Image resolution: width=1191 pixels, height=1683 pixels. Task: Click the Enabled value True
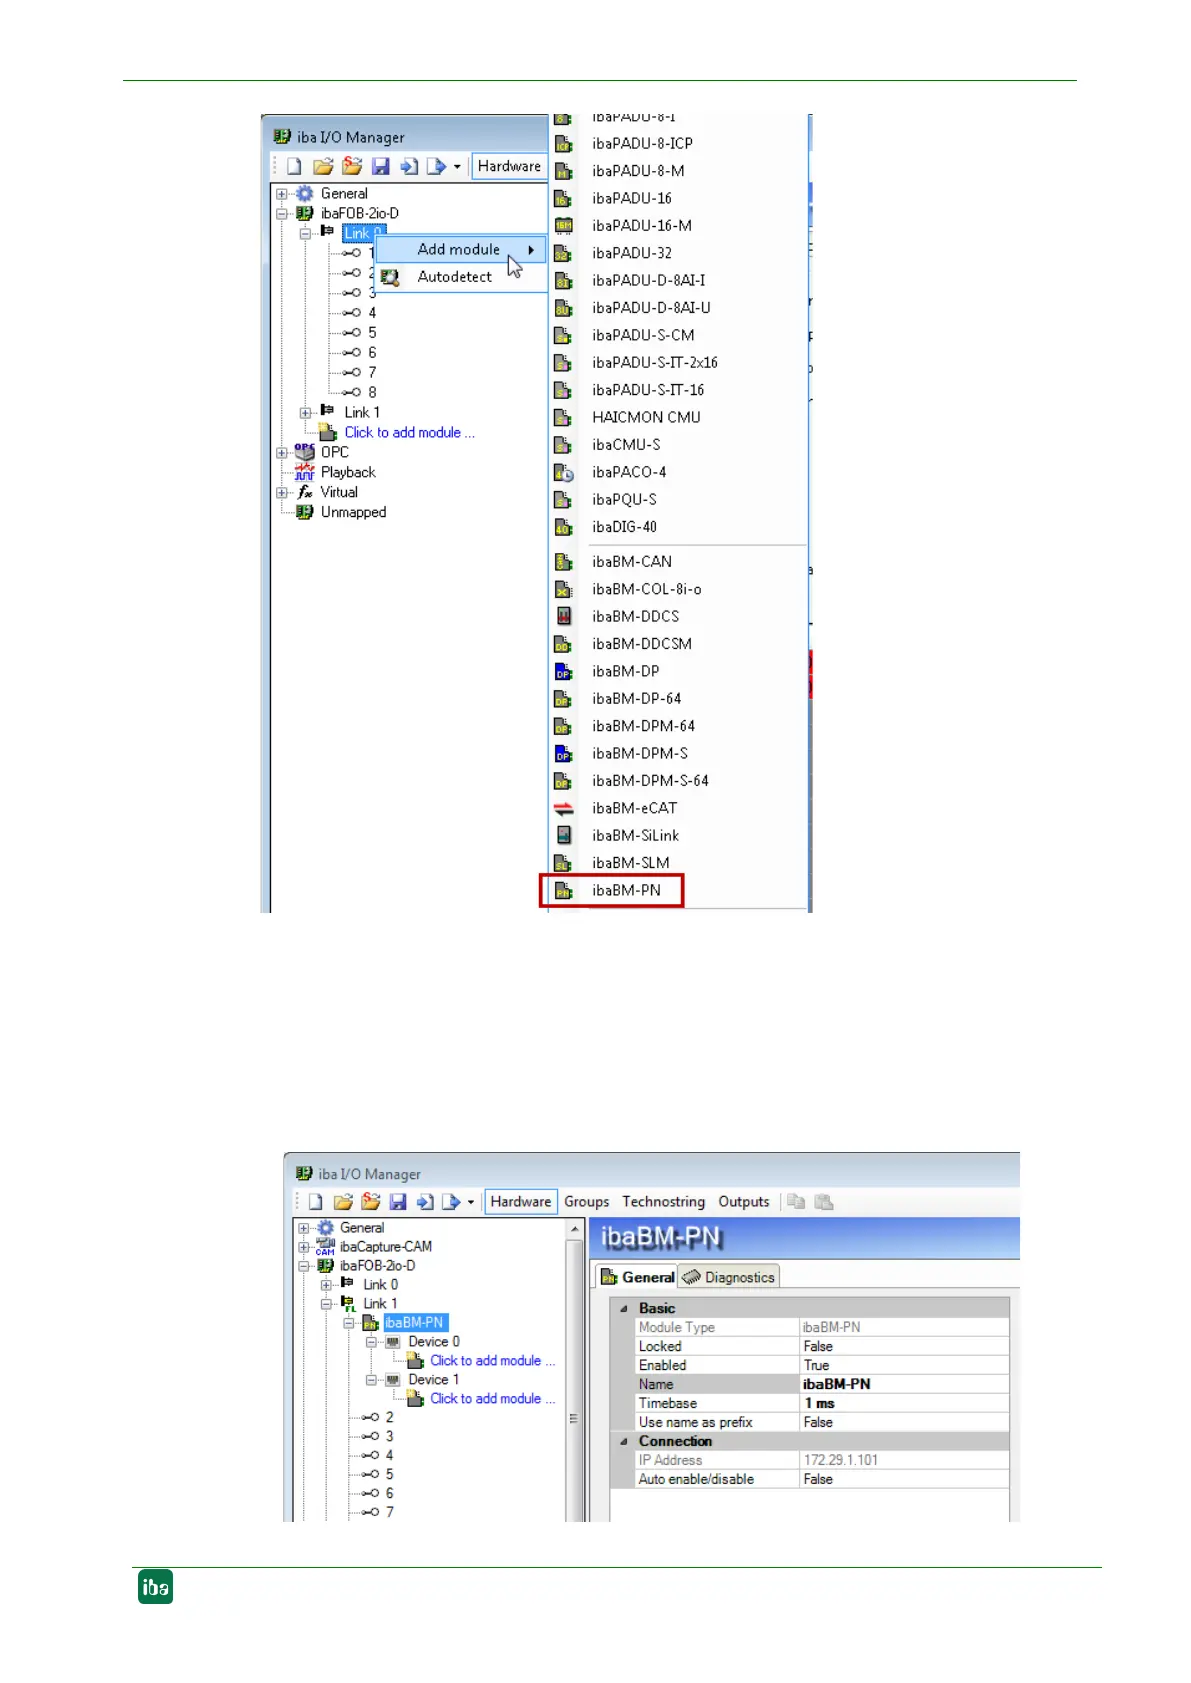tap(904, 1365)
